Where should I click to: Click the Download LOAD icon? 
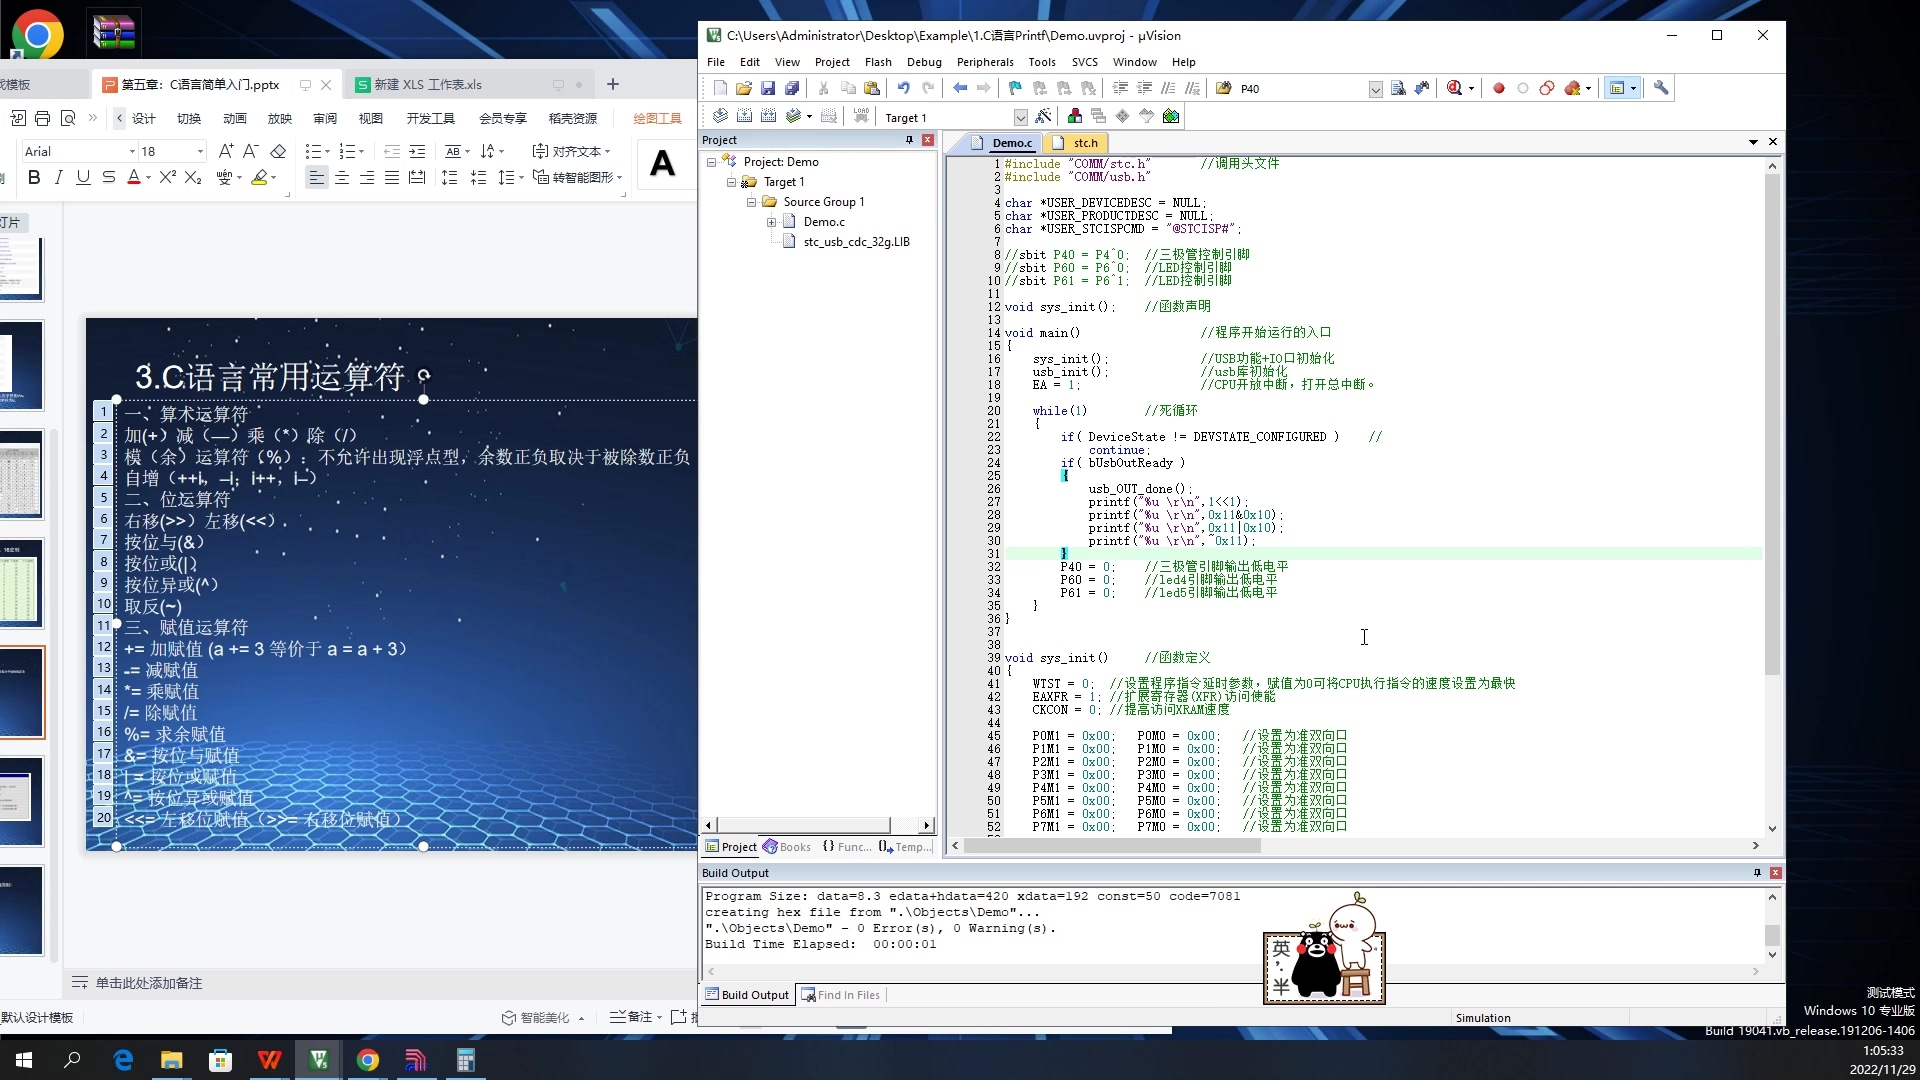click(x=861, y=116)
